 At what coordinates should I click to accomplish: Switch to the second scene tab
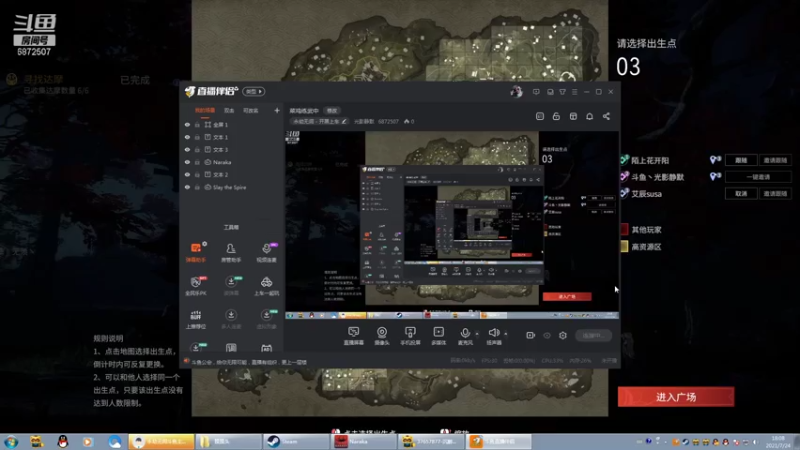click(x=229, y=110)
